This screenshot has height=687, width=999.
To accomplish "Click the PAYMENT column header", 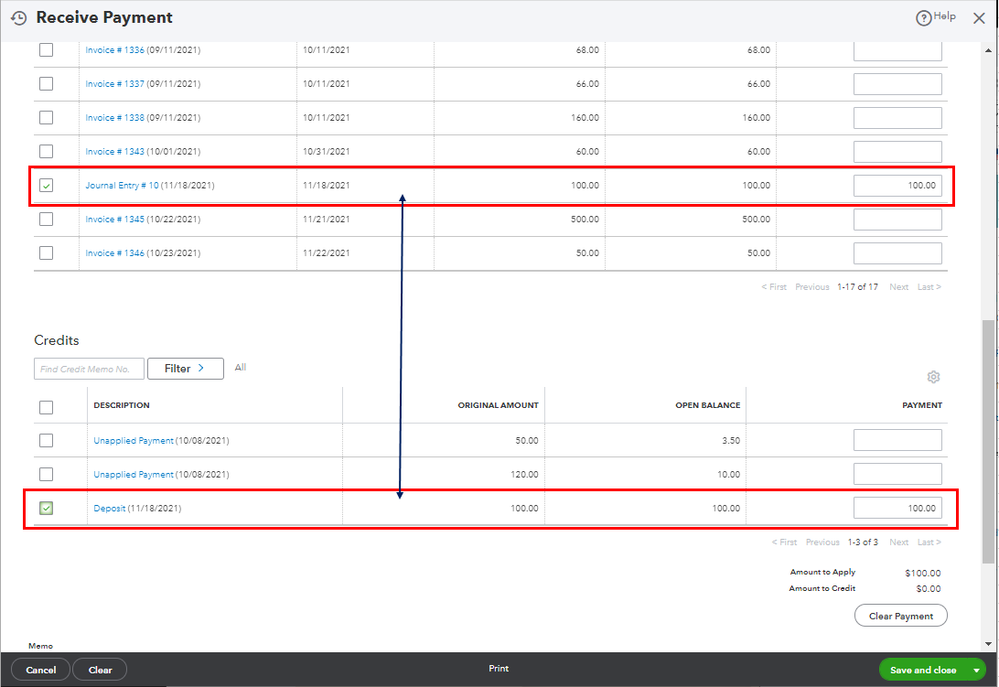I will click(x=922, y=405).
